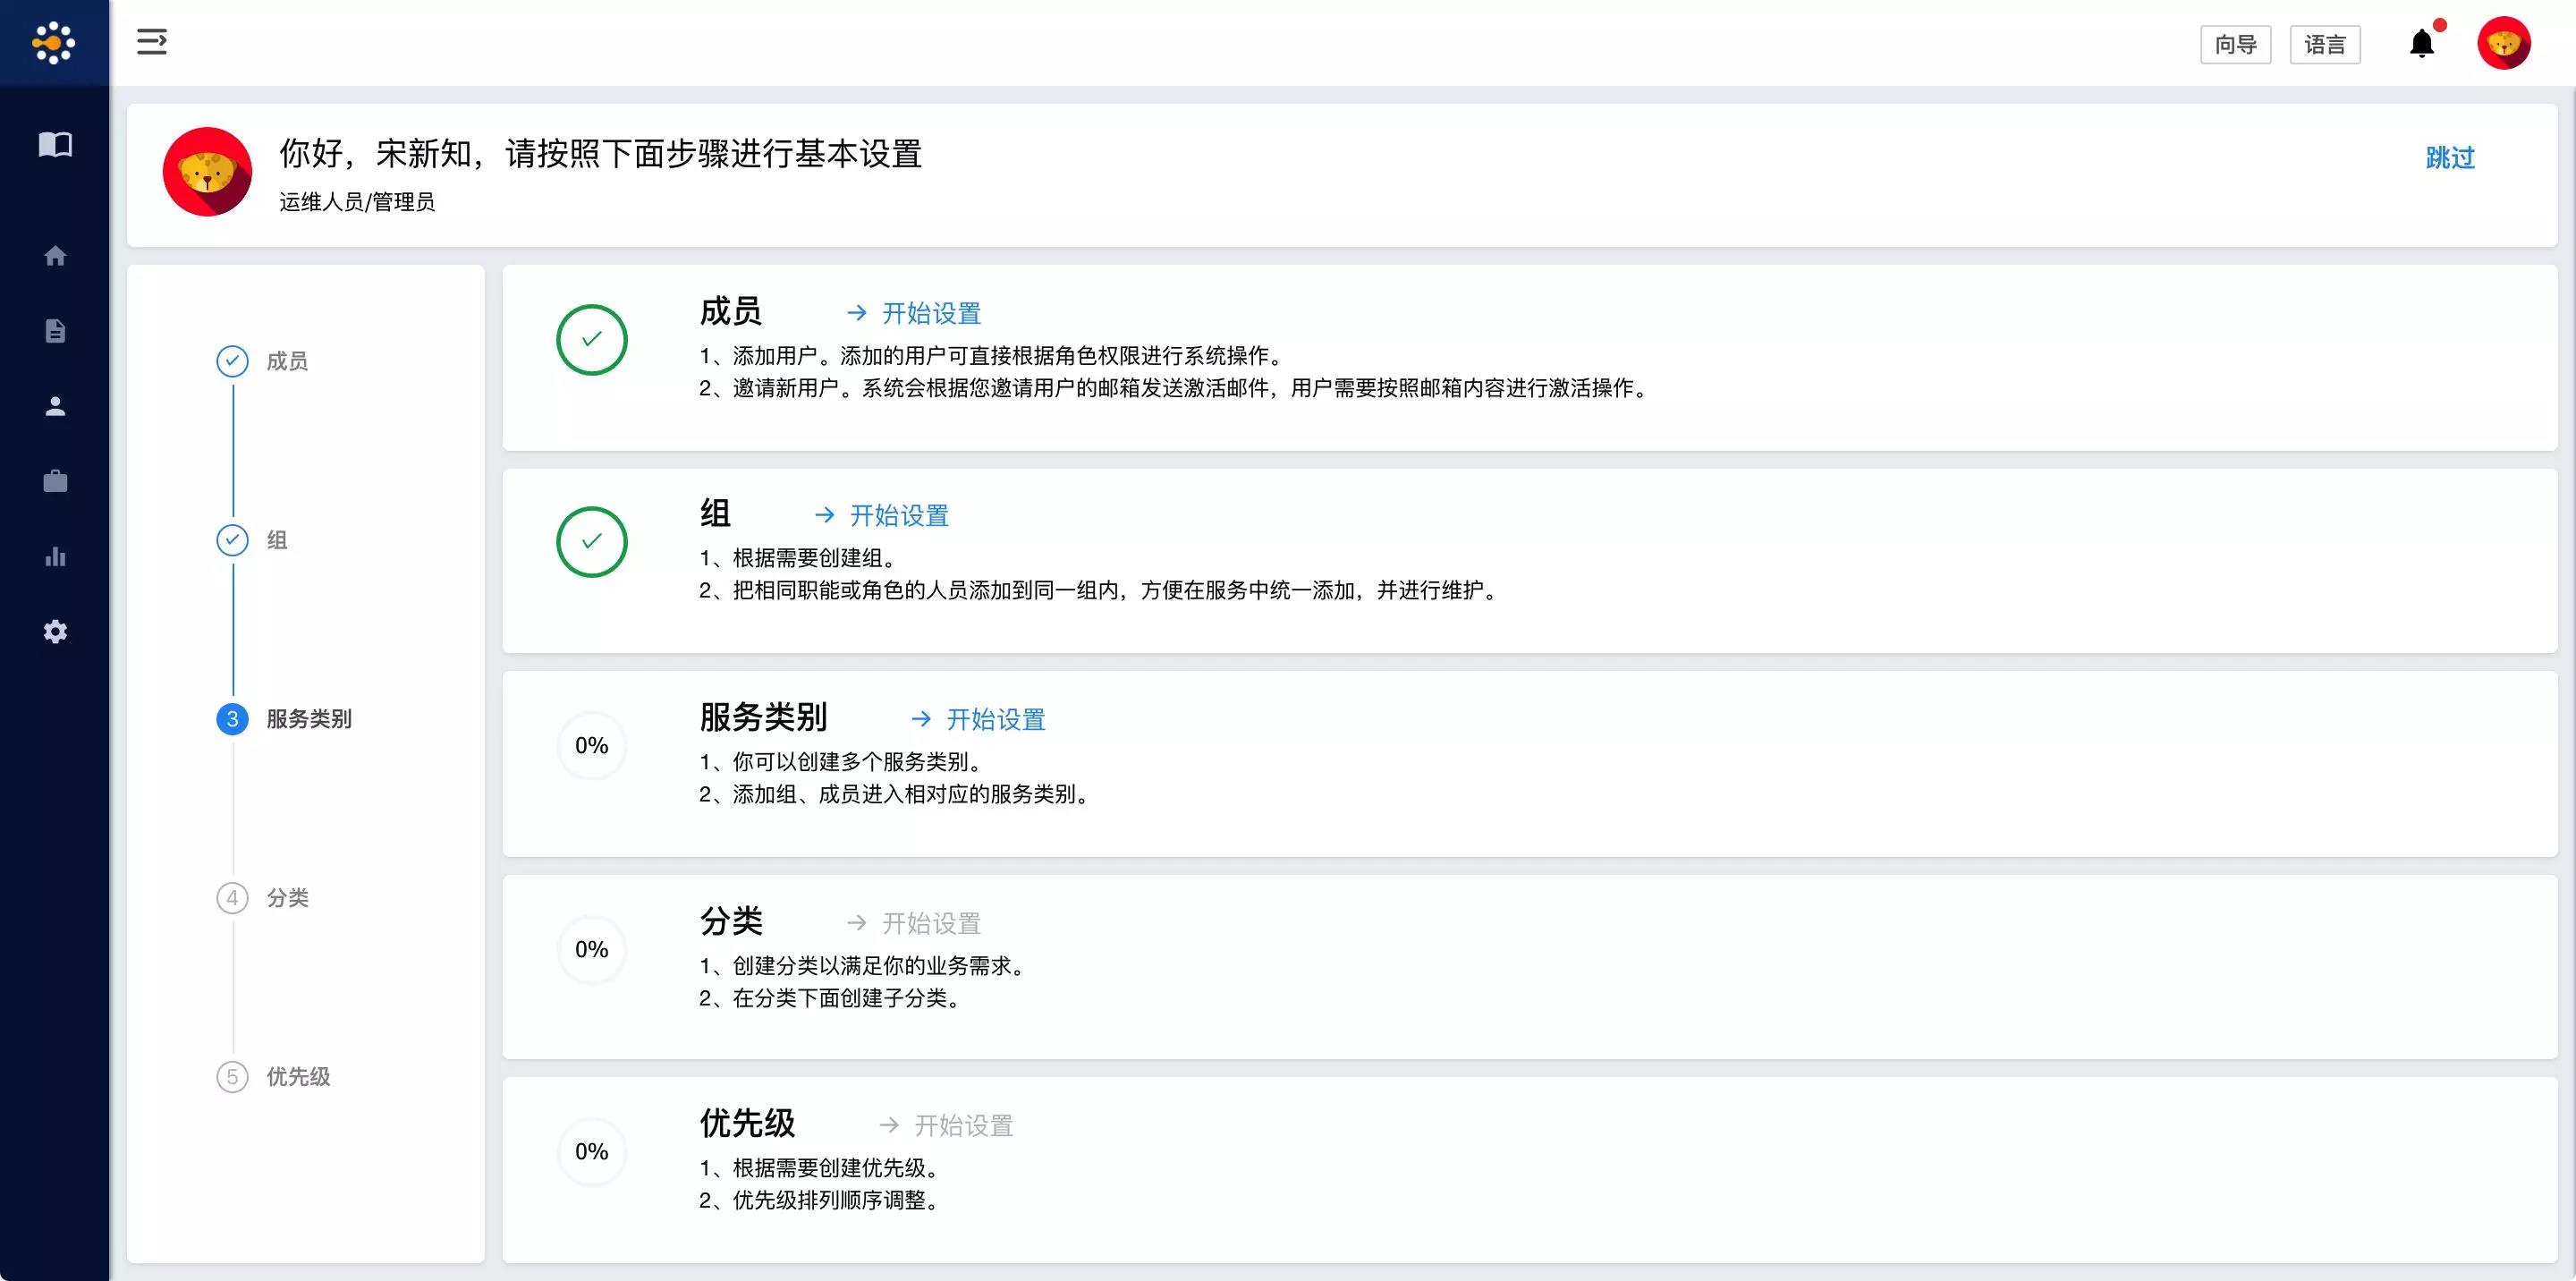
Task: Open the briefcase sidebar icon
Action: point(55,481)
